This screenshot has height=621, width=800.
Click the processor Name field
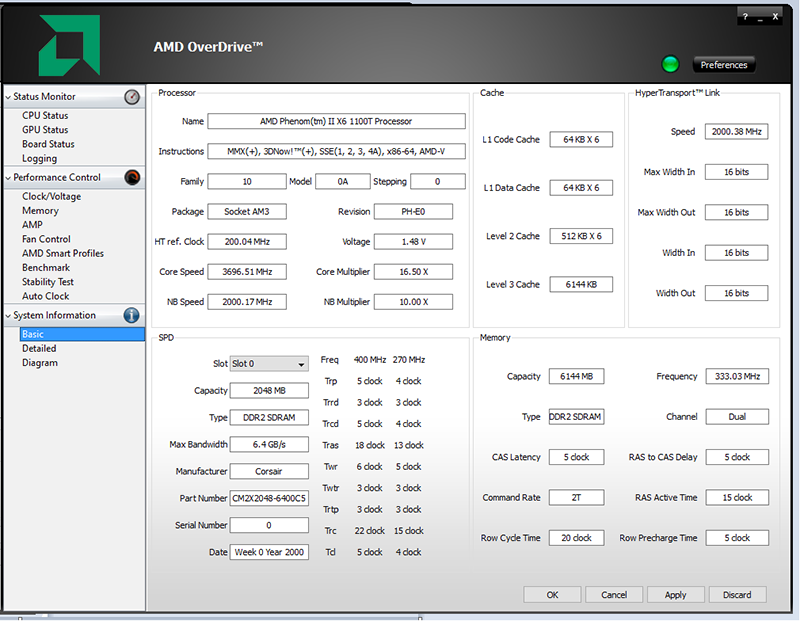point(336,121)
